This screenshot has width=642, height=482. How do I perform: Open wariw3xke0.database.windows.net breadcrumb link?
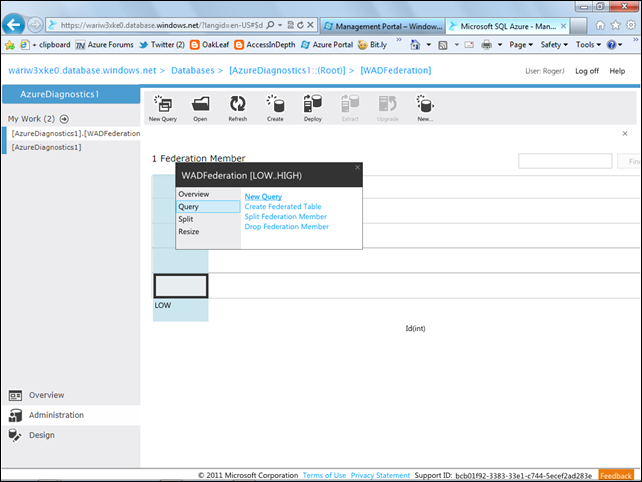tap(82, 70)
